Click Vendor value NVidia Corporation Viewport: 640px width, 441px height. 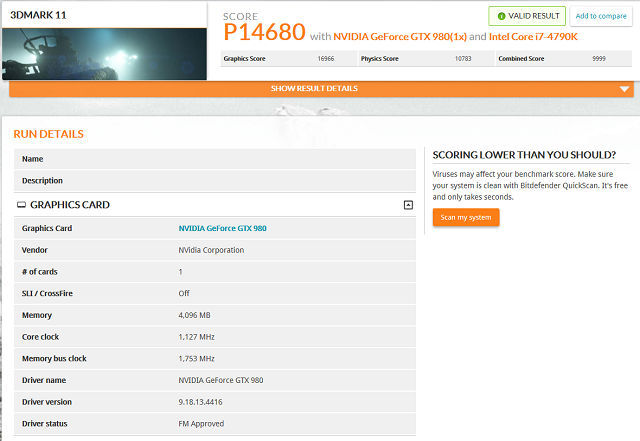pos(211,250)
